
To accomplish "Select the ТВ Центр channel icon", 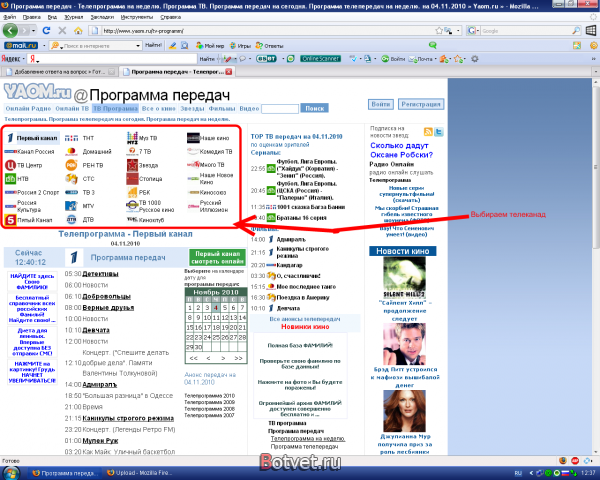I will (x=10, y=165).
